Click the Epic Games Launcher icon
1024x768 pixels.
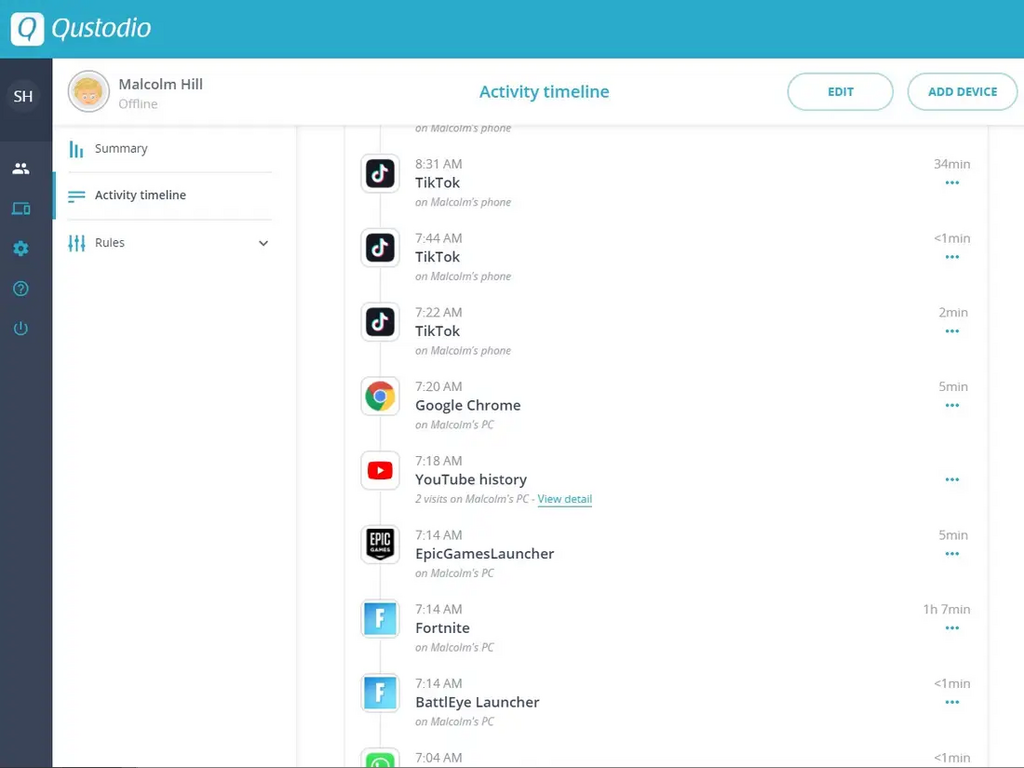(x=380, y=545)
